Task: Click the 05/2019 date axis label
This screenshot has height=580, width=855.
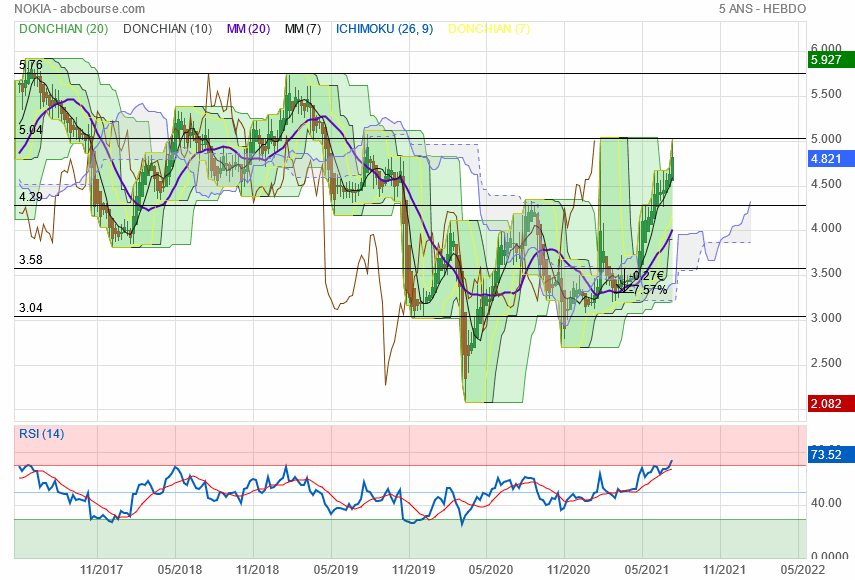Action: 335,570
